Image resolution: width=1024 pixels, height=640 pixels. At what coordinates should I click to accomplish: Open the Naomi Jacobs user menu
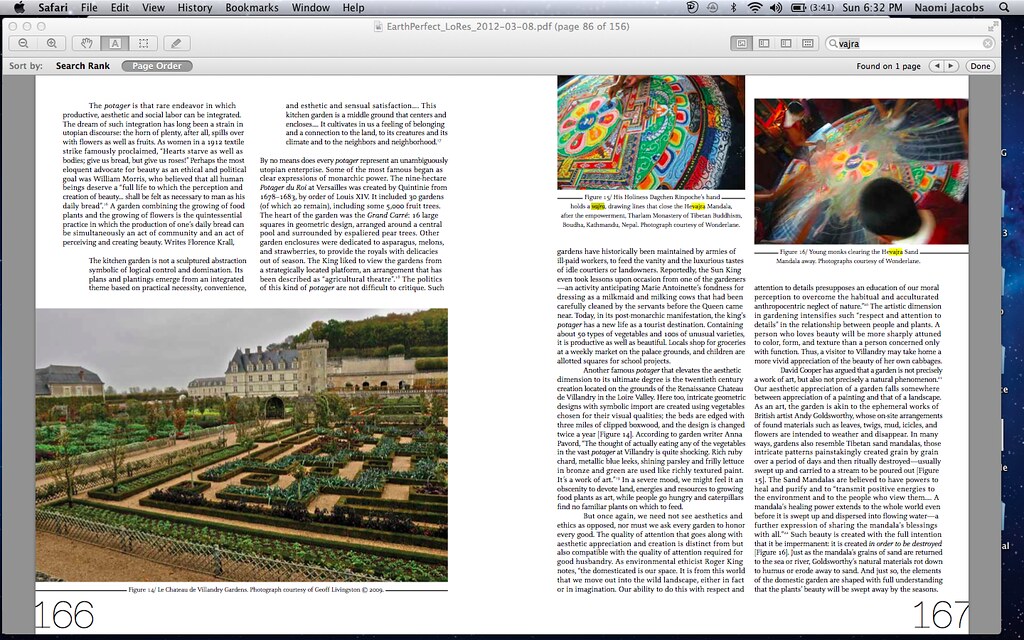(949, 8)
